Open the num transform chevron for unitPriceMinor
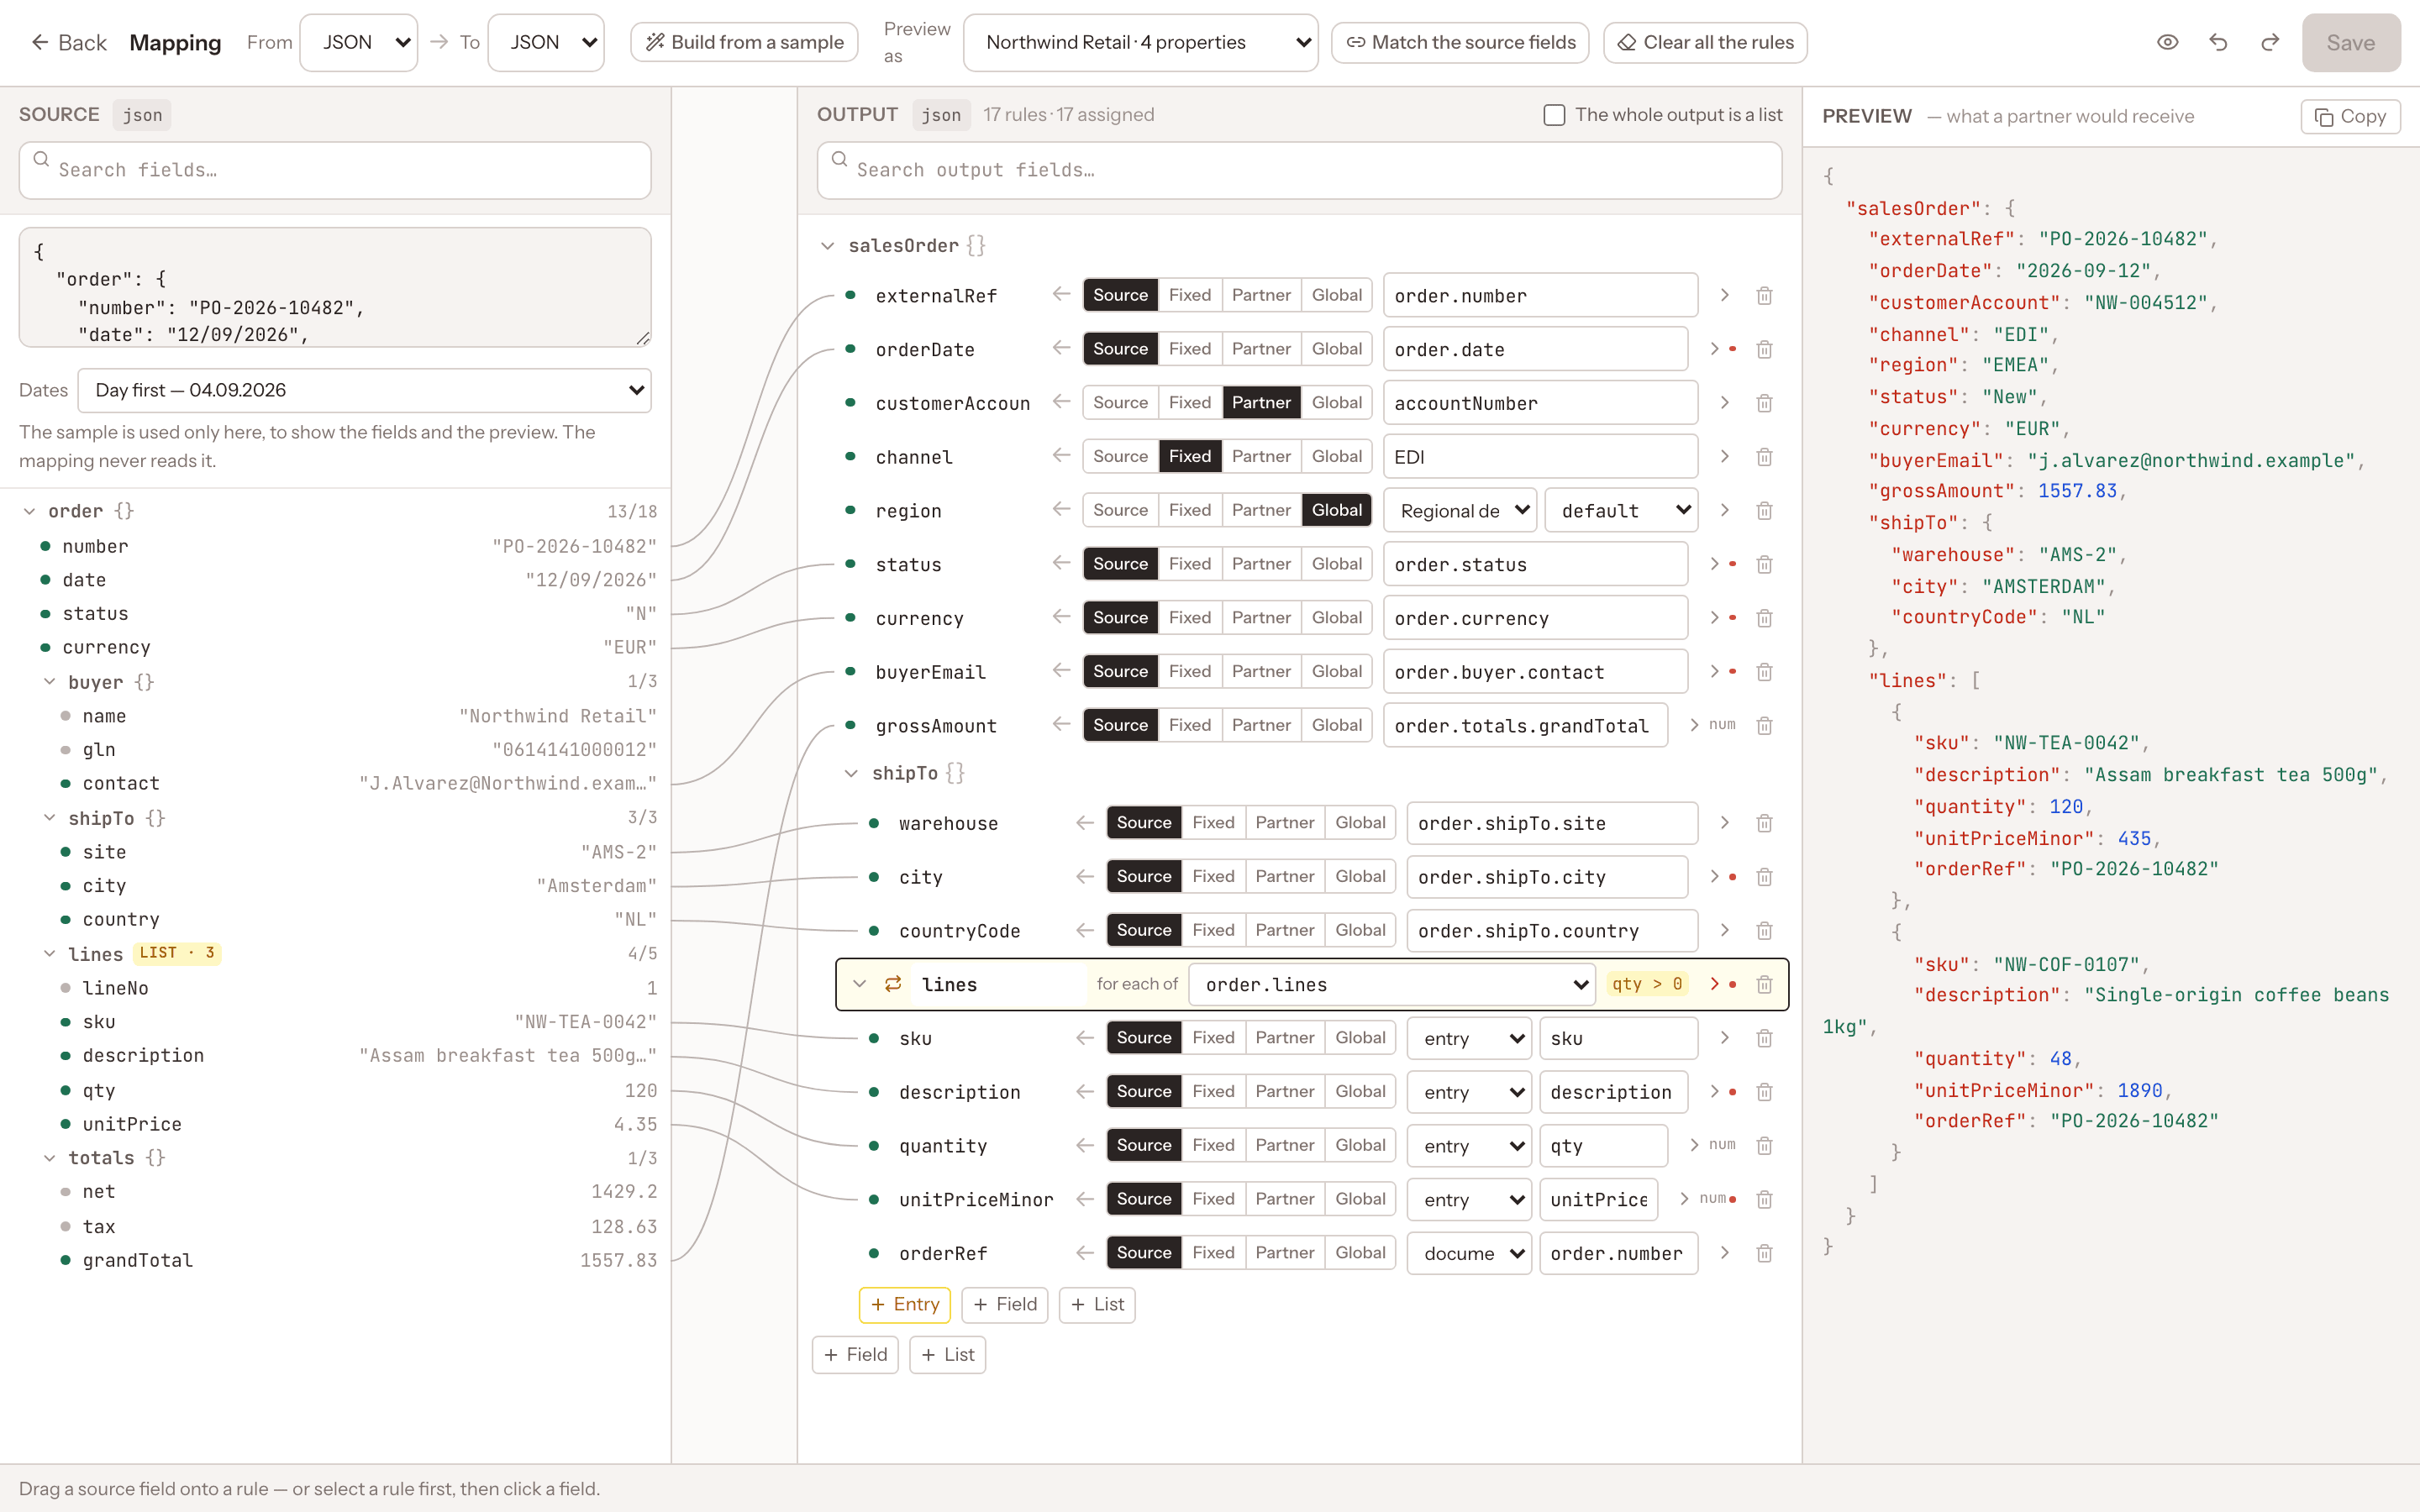 pos(1685,1199)
